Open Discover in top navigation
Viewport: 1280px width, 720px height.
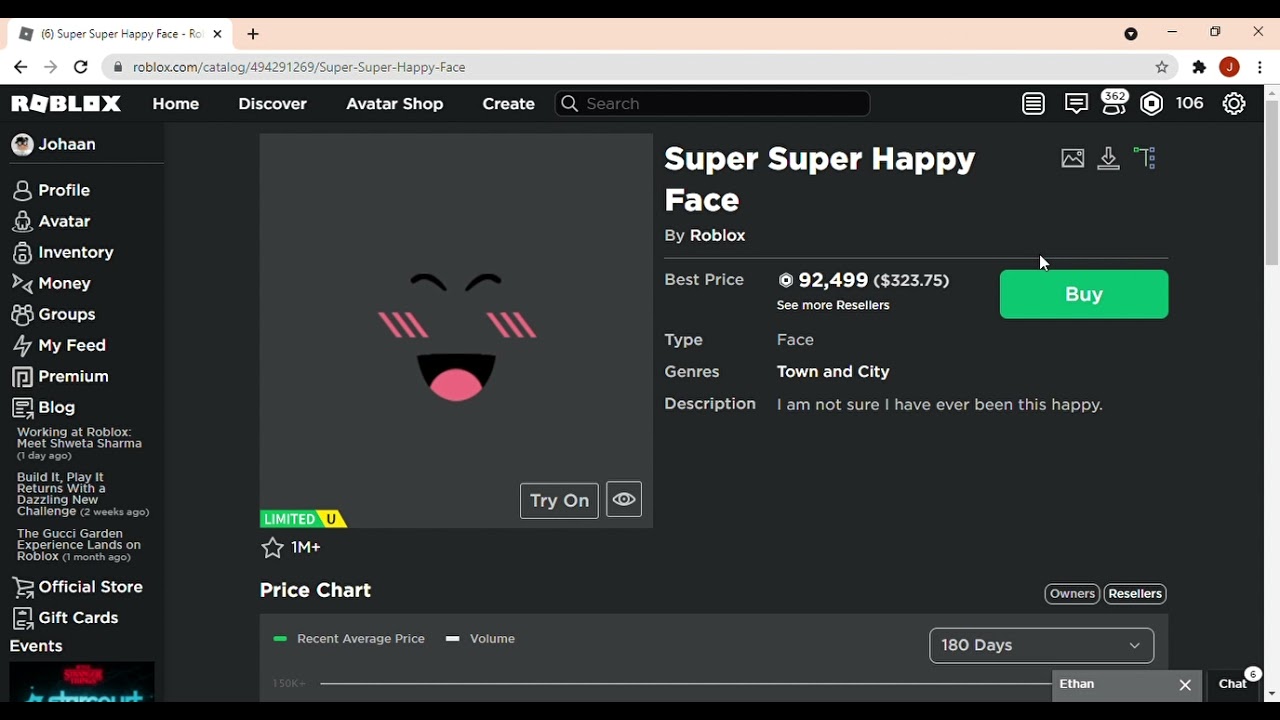tap(272, 104)
